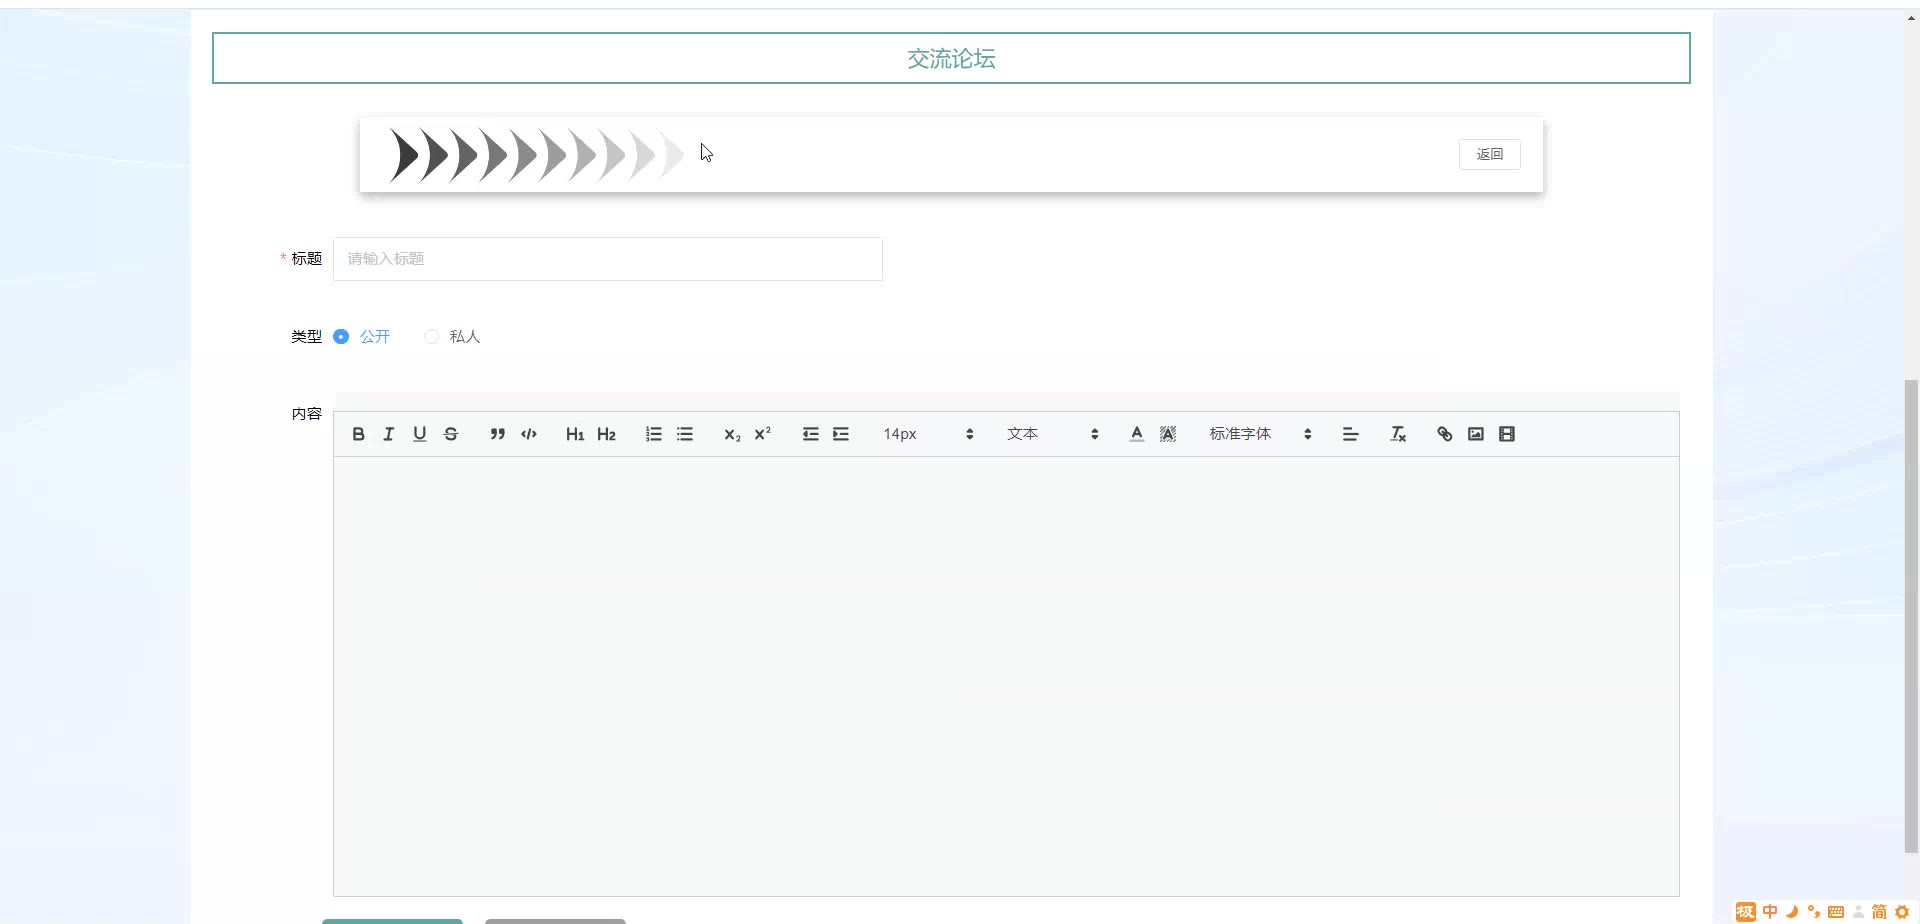Switch IME Chinese/English mode 中
1920x924 pixels.
coord(1770,912)
